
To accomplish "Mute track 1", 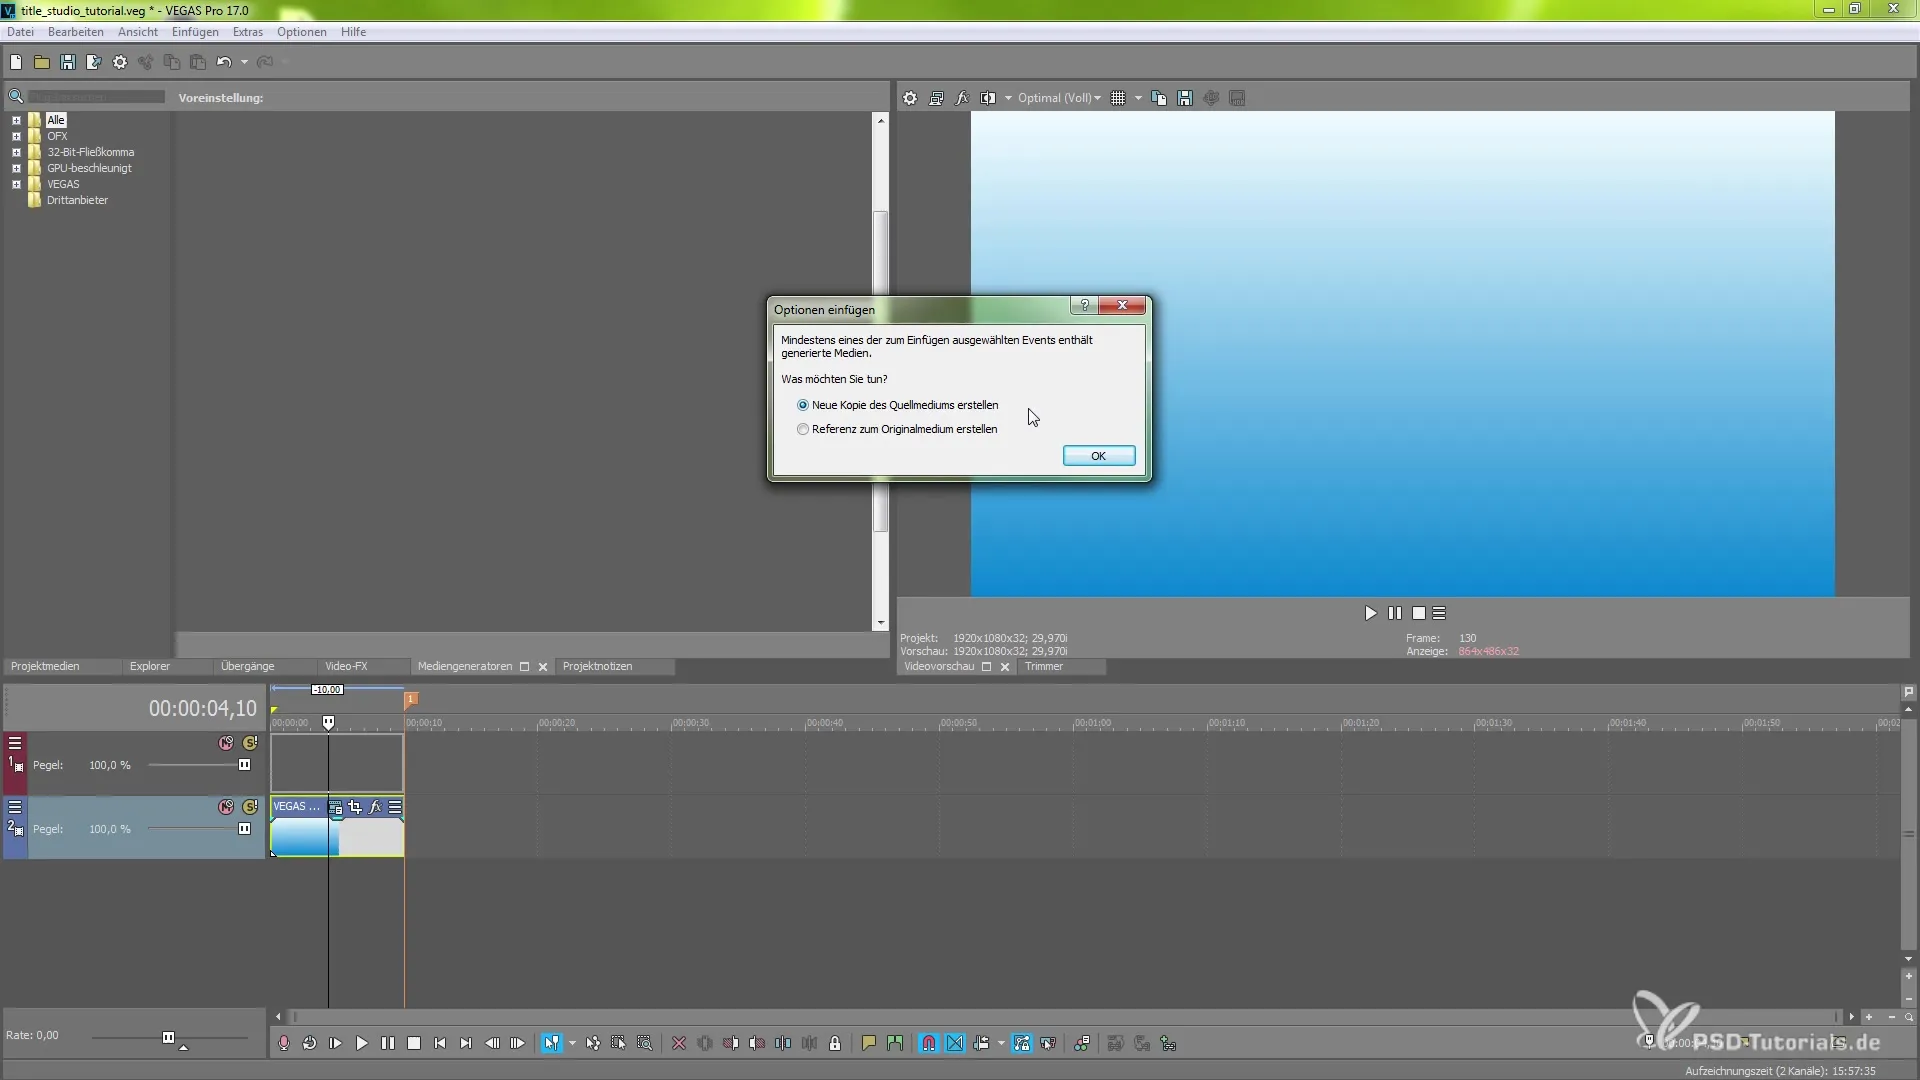I will pos(226,743).
